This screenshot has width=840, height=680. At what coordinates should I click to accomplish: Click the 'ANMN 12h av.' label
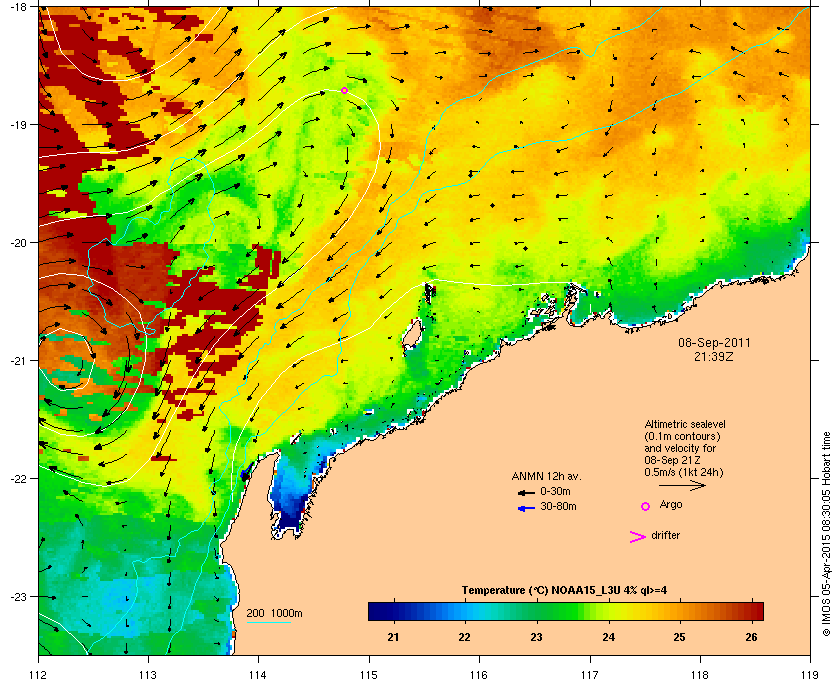[x=546, y=476]
